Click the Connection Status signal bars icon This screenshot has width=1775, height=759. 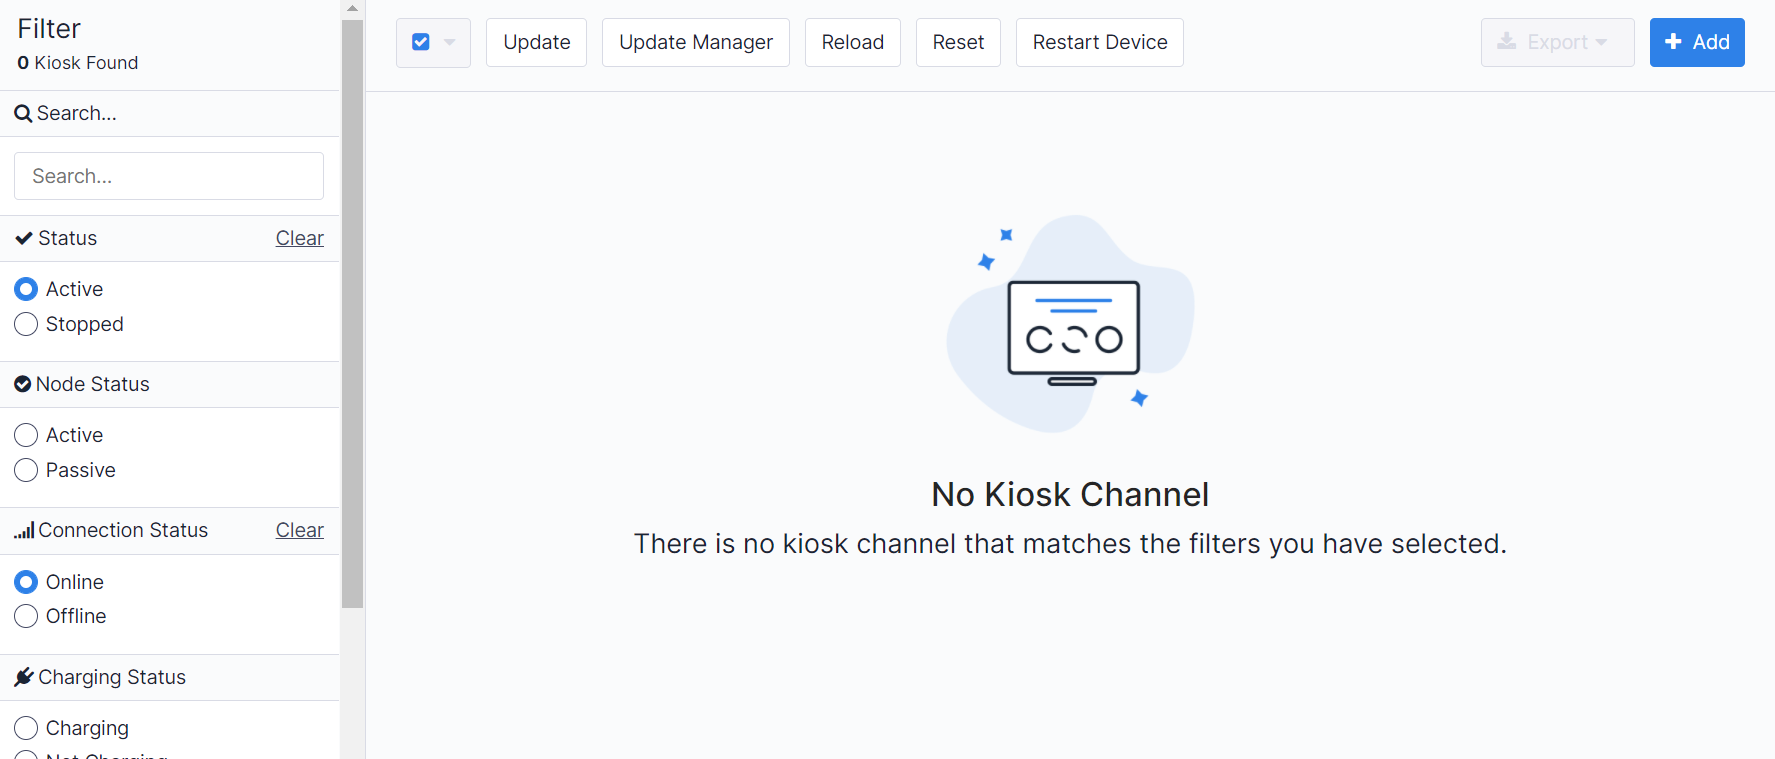[x=24, y=531]
